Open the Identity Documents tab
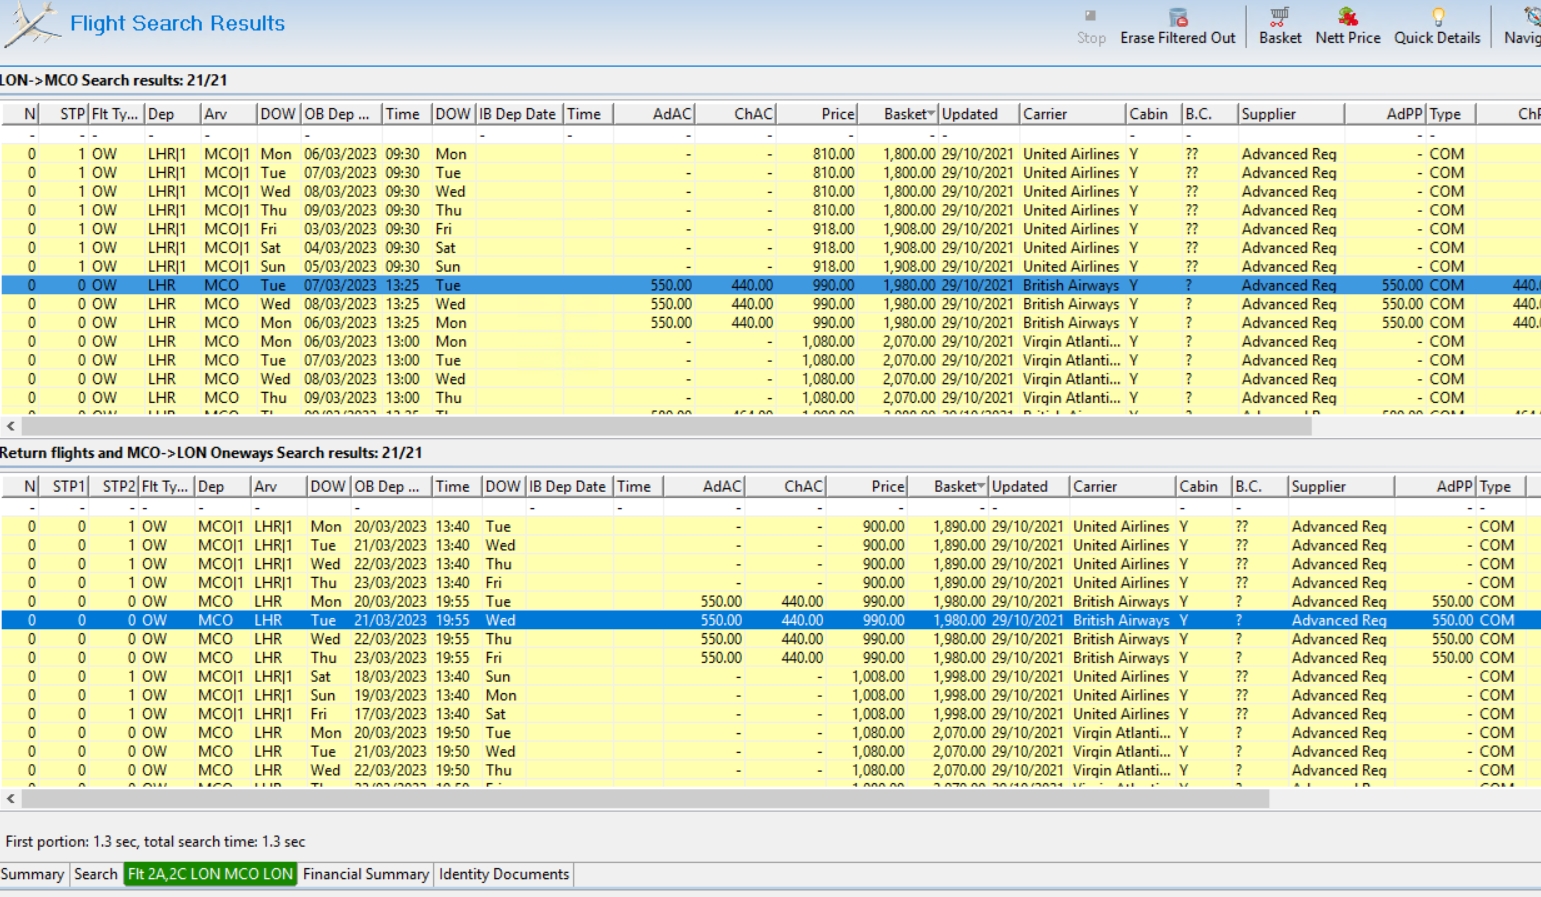This screenshot has height=897, width=1541. coord(504,874)
